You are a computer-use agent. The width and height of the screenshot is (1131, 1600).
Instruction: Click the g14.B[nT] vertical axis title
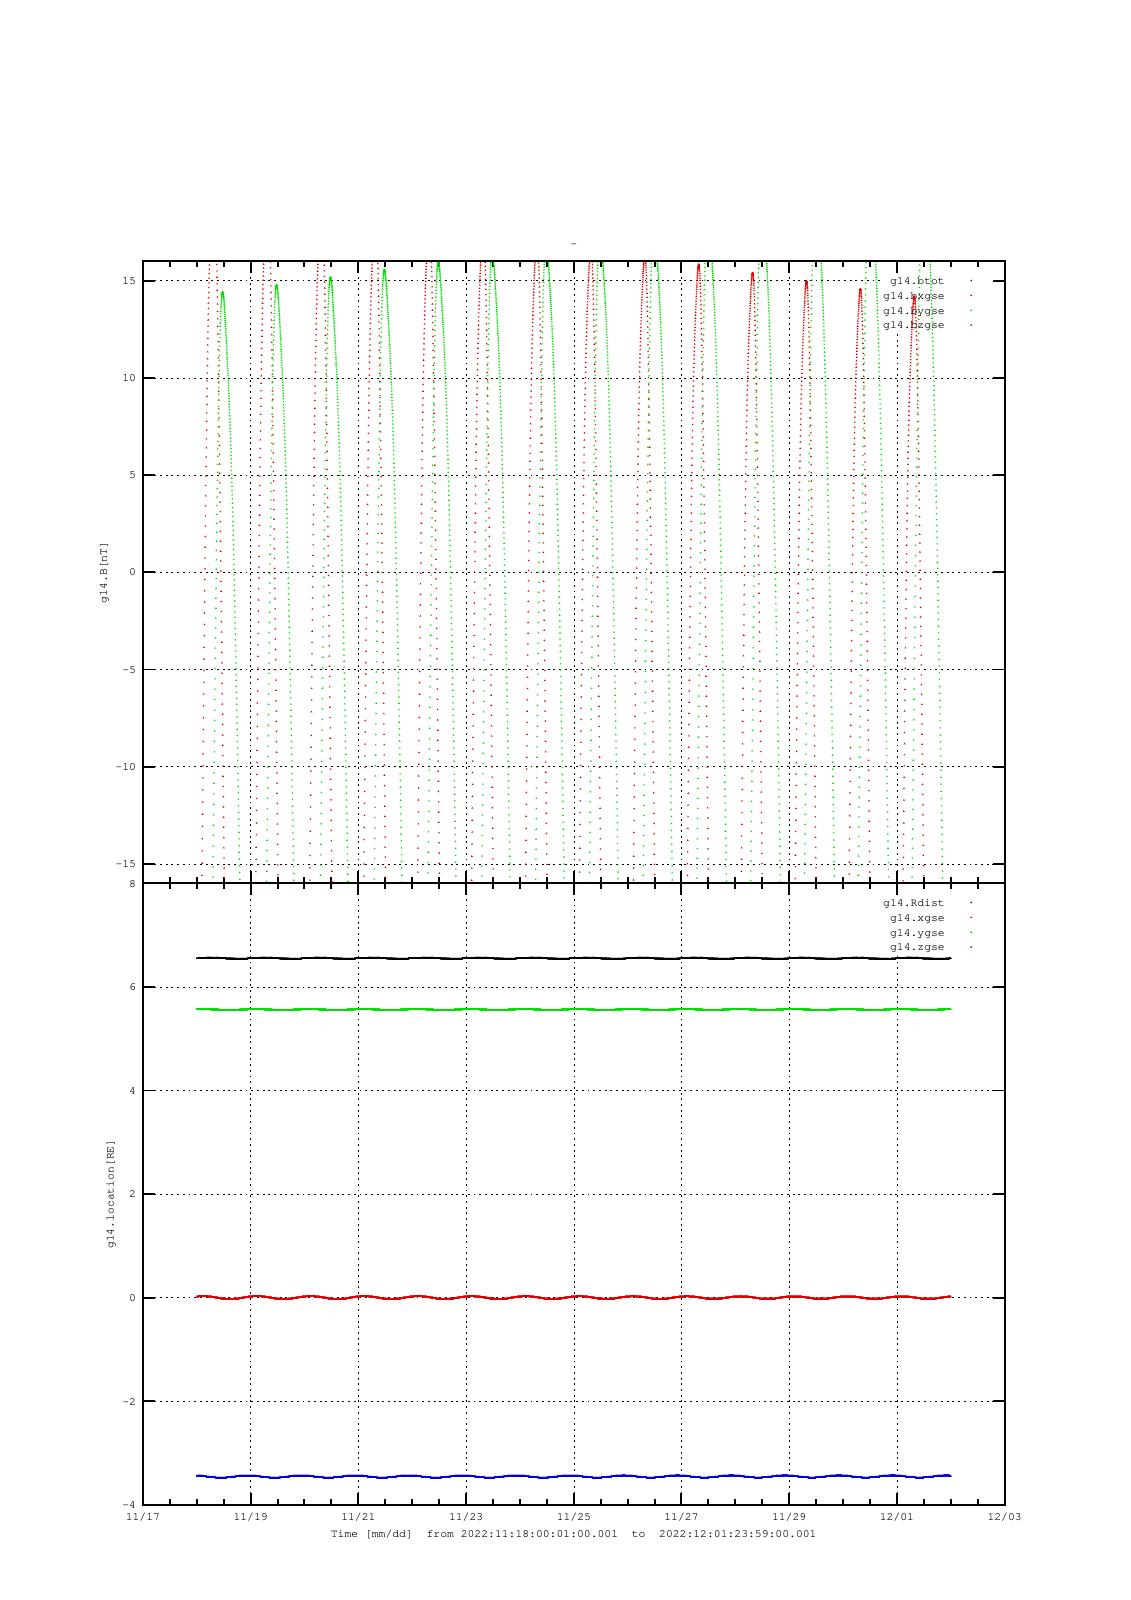[104, 572]
